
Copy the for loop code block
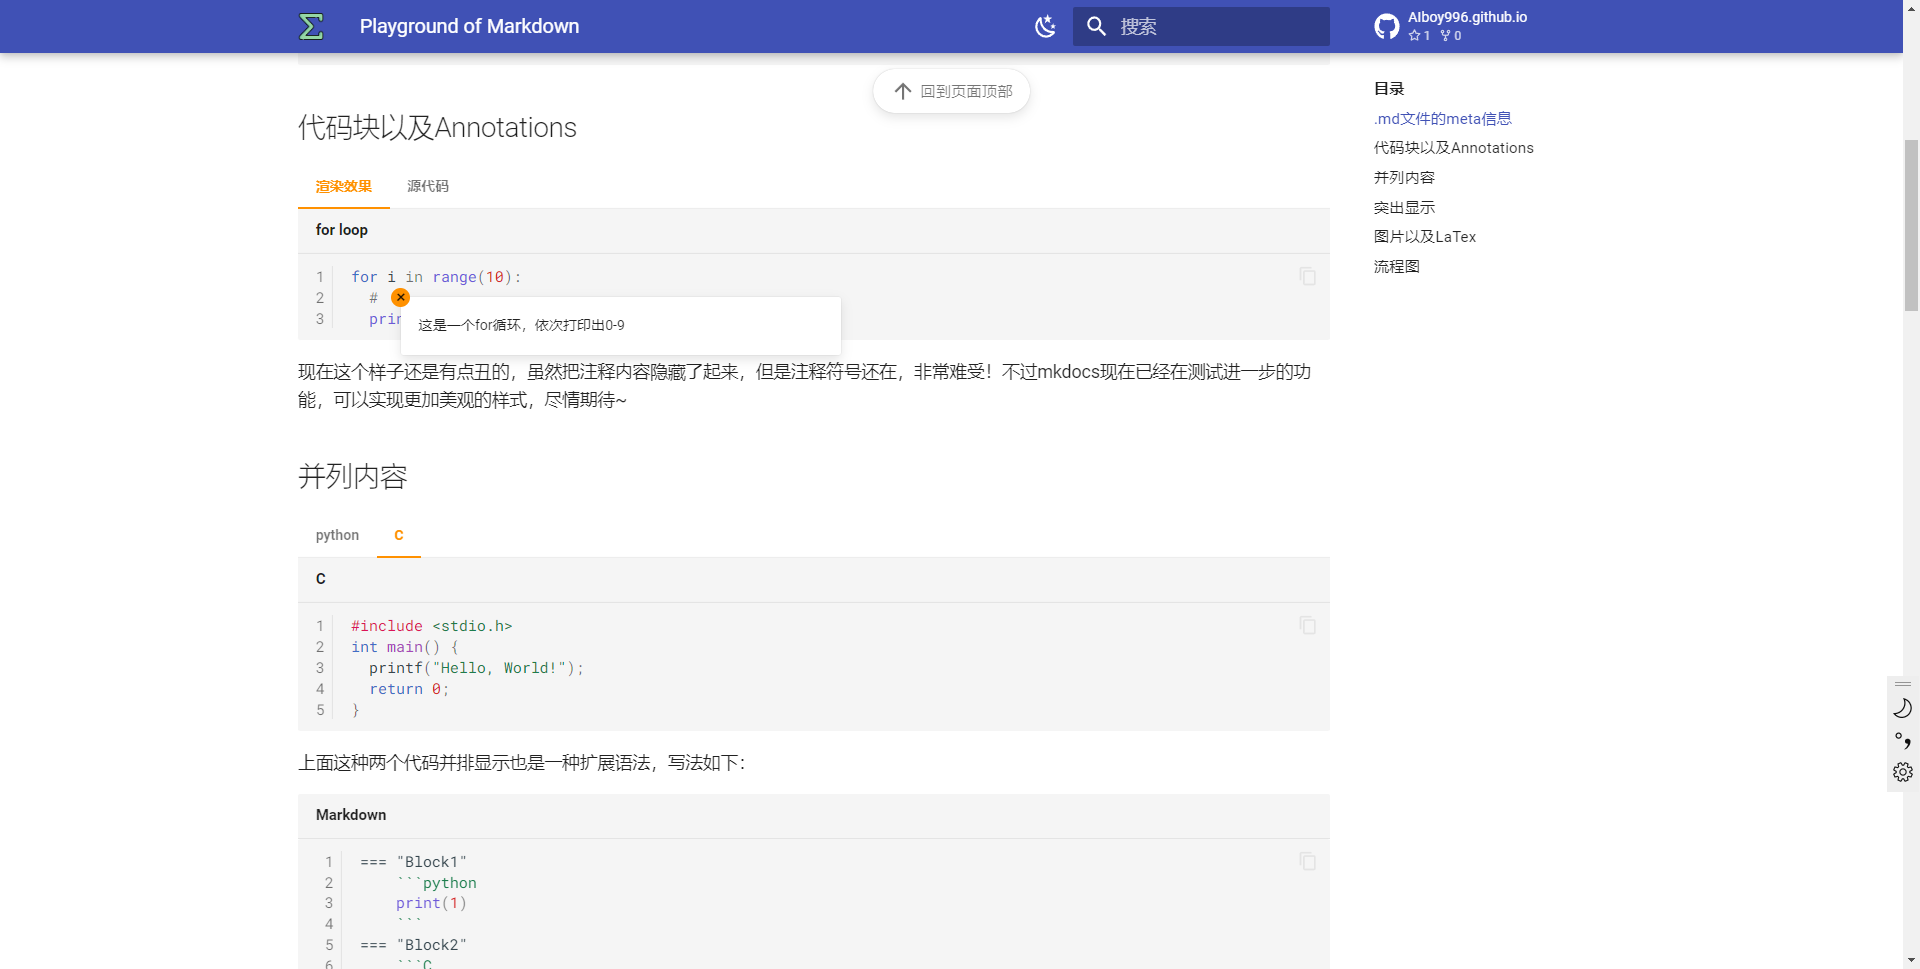1307,276
